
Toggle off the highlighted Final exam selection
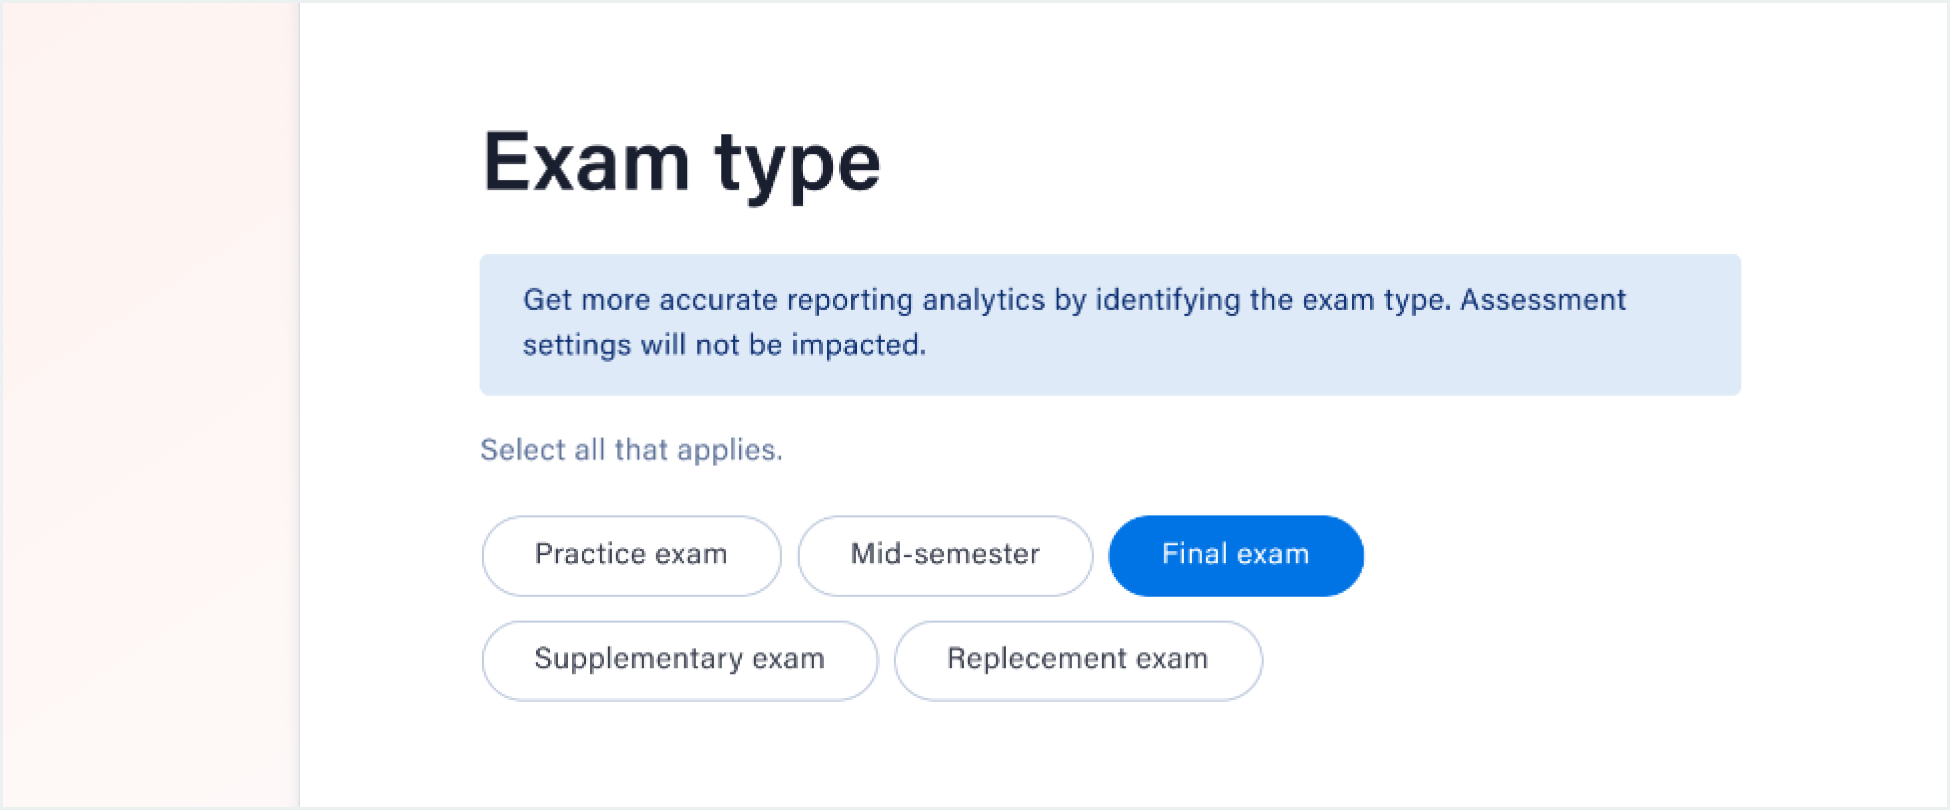click(x=1235, y=555)
